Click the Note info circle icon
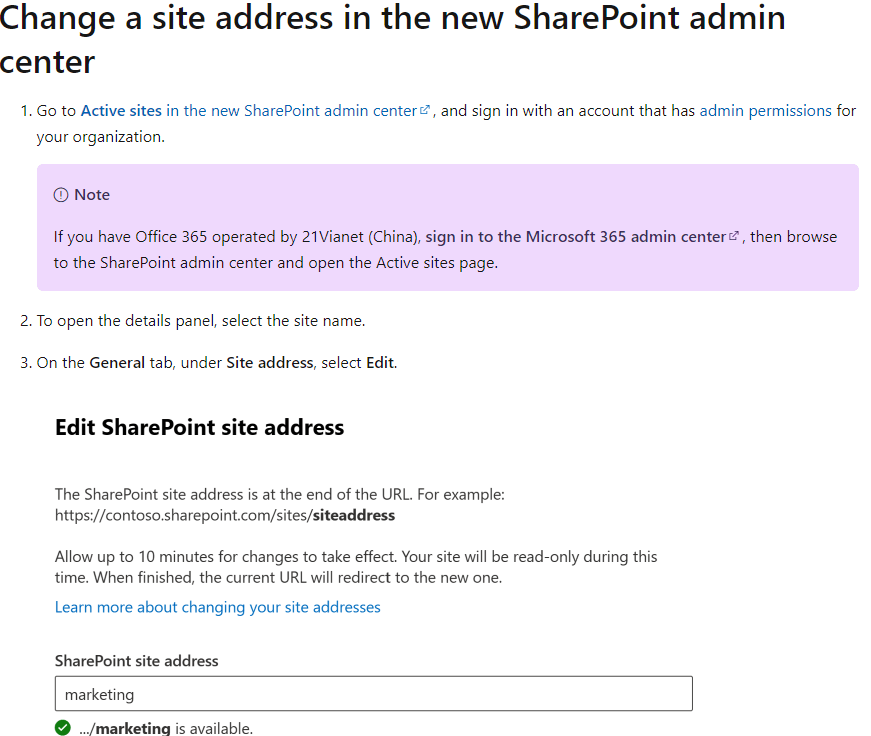The height and width of the screenshot is (736, 871). coord(61,195)
